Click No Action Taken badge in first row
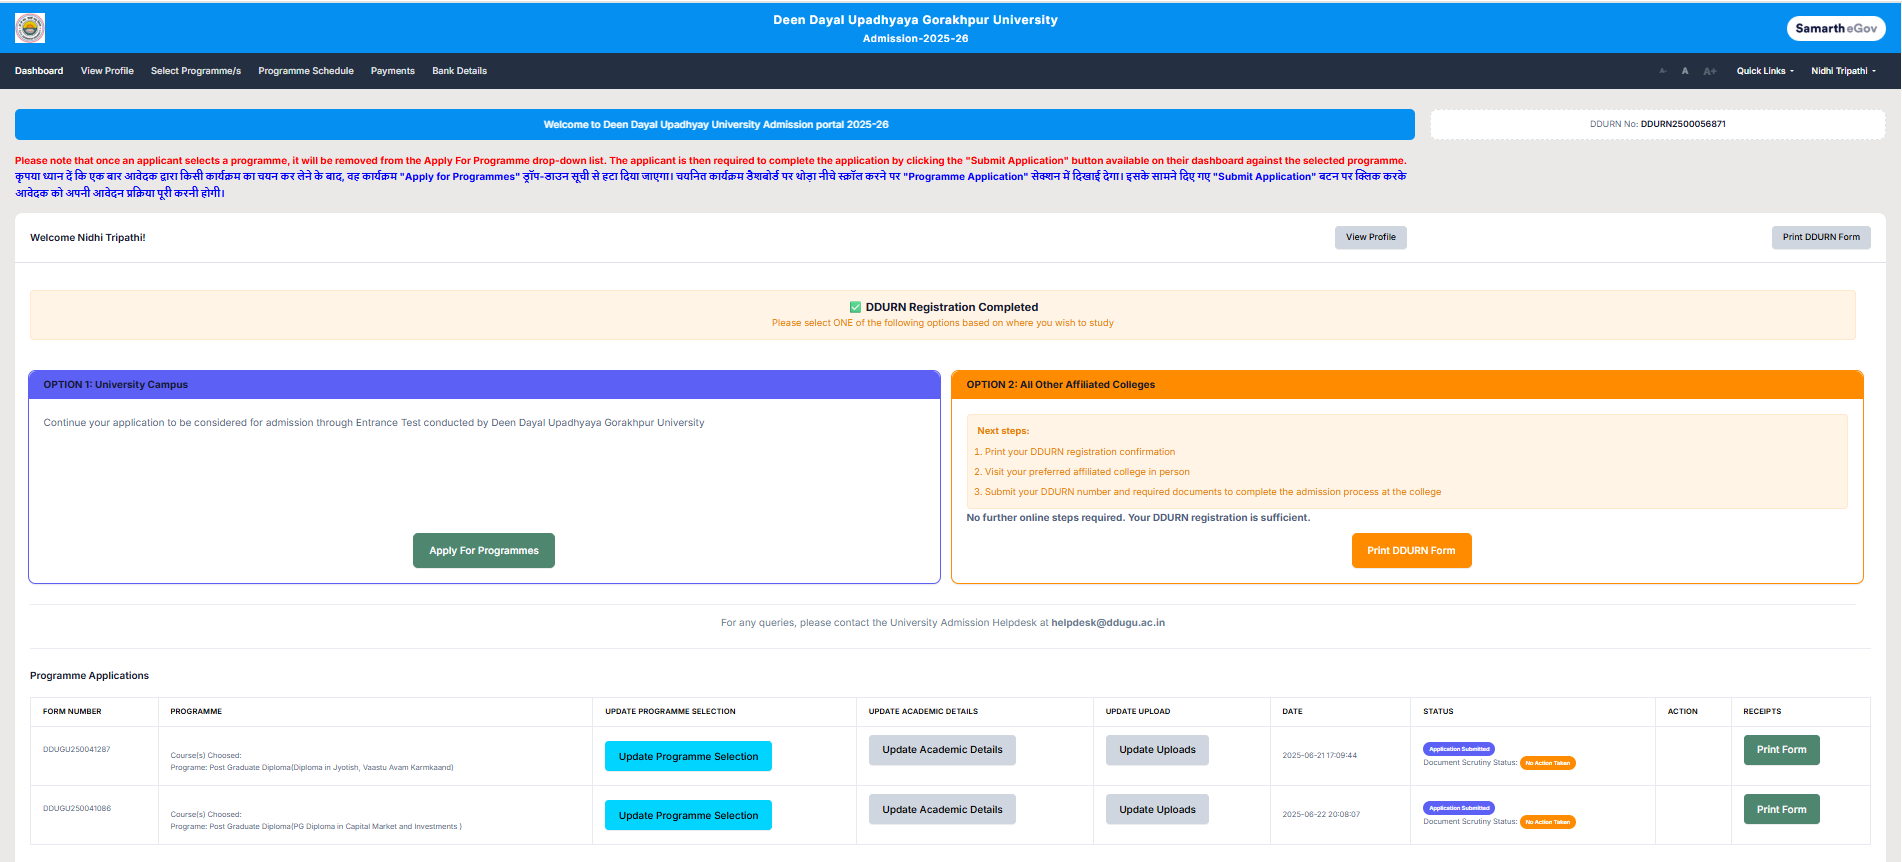1902x862 pixels. pos(1547,763)
